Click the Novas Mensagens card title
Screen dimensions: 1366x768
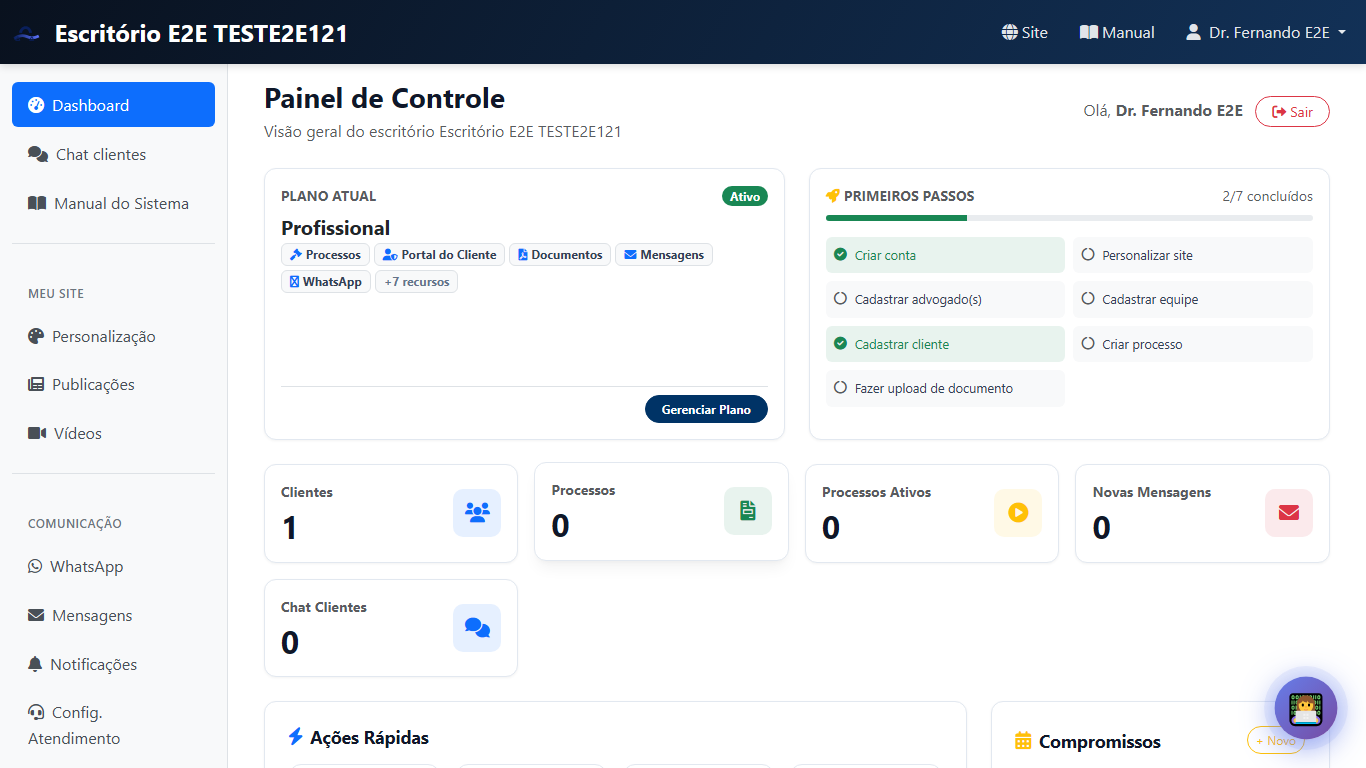tap(1152, 492)
